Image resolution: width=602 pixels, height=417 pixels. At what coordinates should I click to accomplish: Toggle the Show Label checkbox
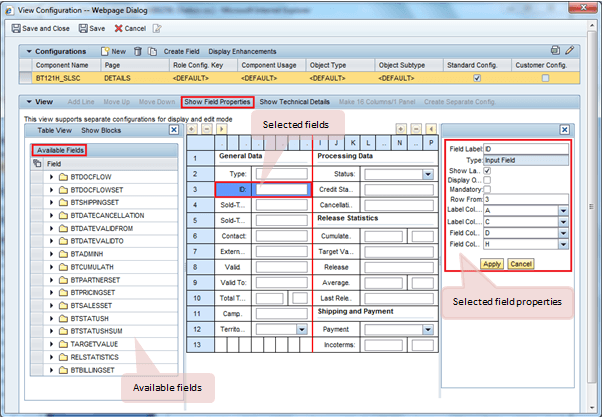(487, 170)
